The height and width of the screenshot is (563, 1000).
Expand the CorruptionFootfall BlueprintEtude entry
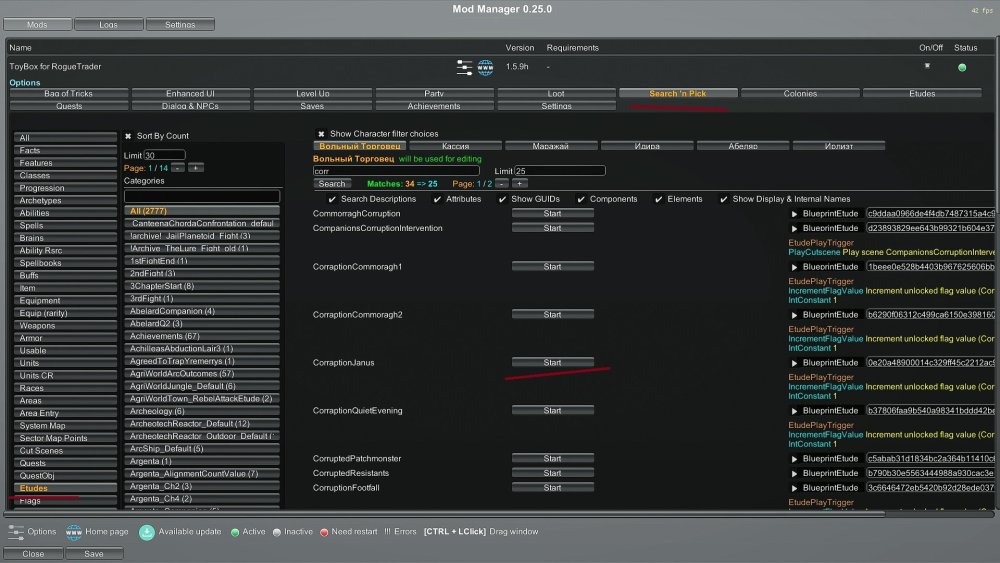pyautogui.click(x=795, y=488)
